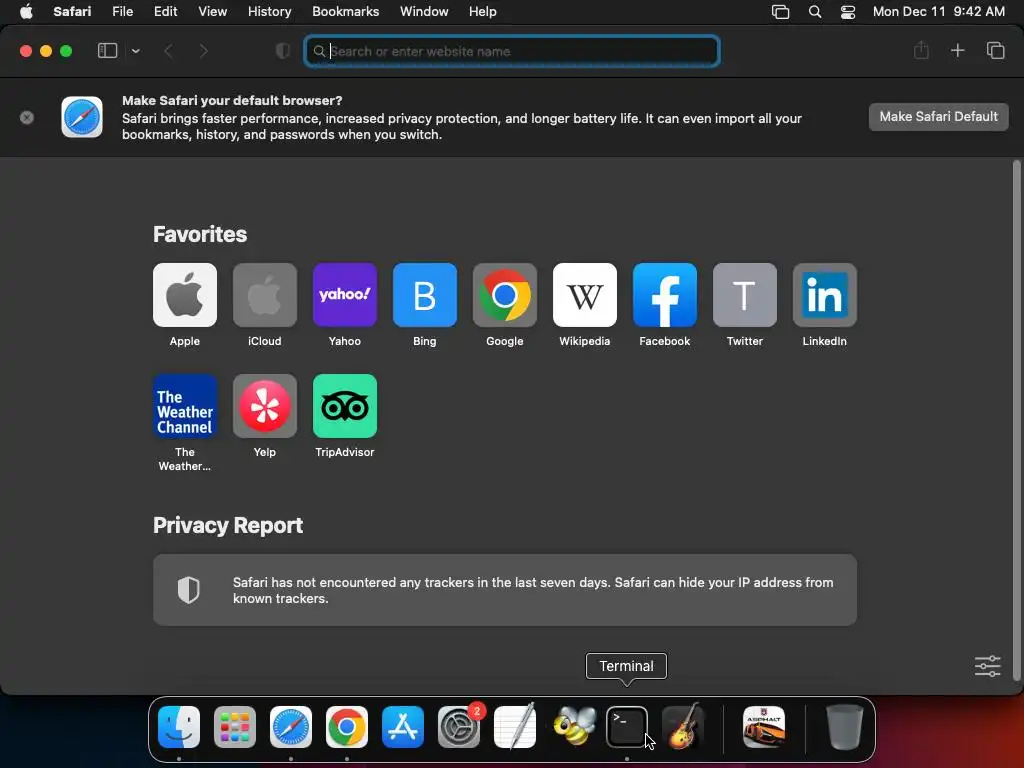Image resolution: width=1024 pixels, height=768 pixels.
Task: Open the Asphalt game in the Dock
Action: (x=764, y=727)
